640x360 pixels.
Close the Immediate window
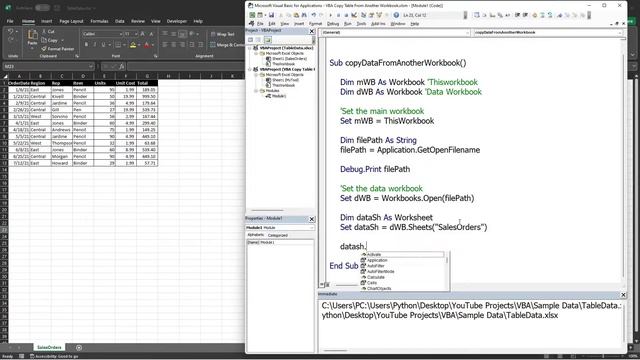click(x=623, y=295)
